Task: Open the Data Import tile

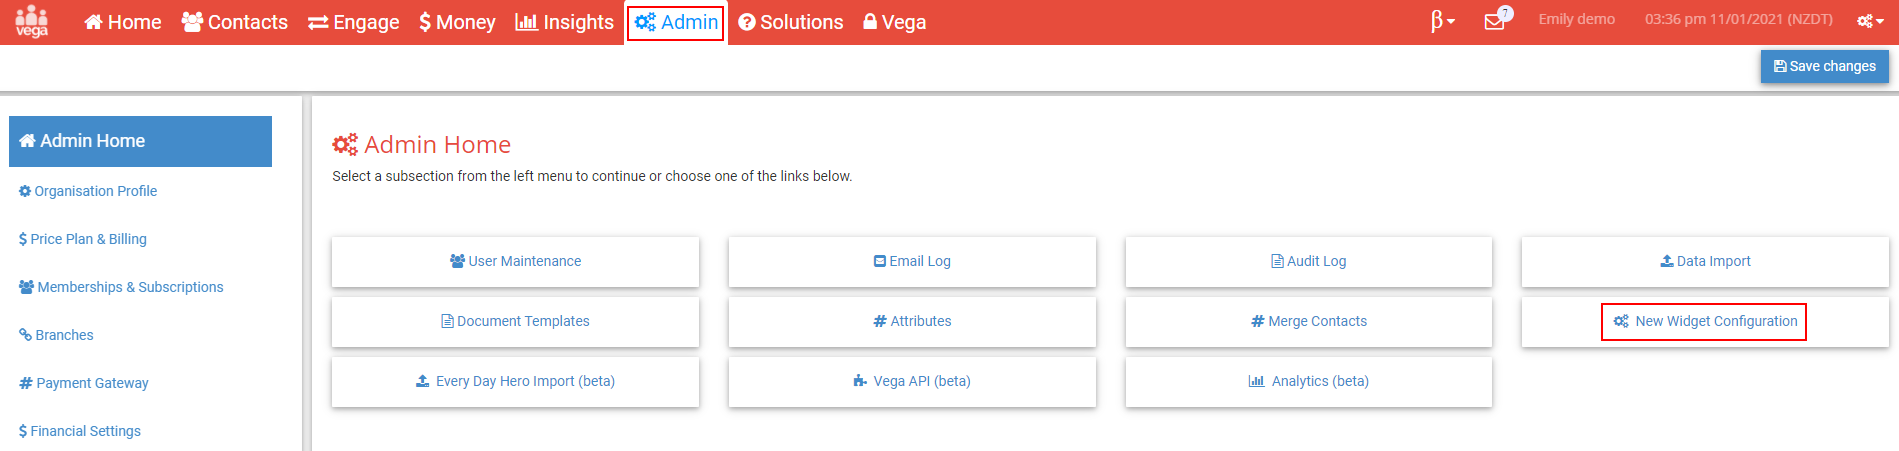Action: tap(1705, 261)
